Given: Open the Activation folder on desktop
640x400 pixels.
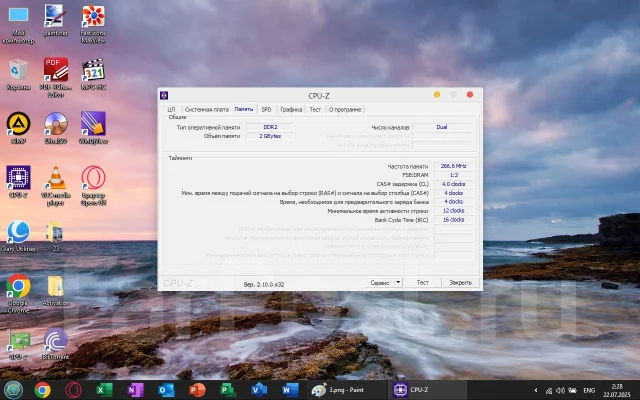Looking at the screenshot, I should coord(56,291).
